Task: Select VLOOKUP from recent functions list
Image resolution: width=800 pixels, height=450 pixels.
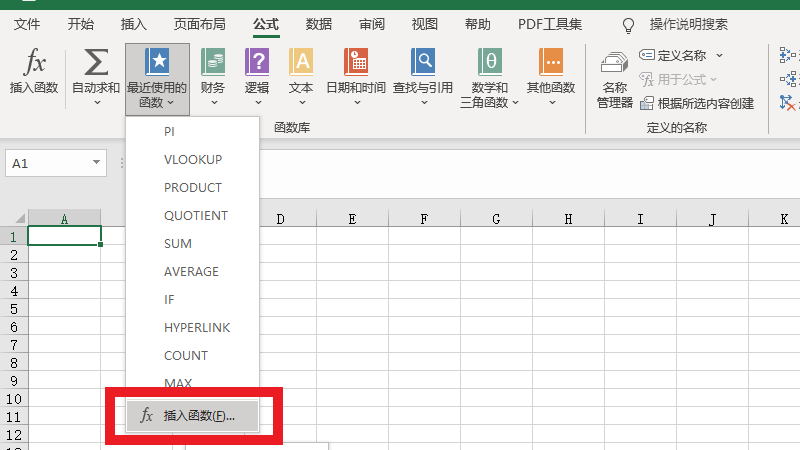Action: click(192, 160)
